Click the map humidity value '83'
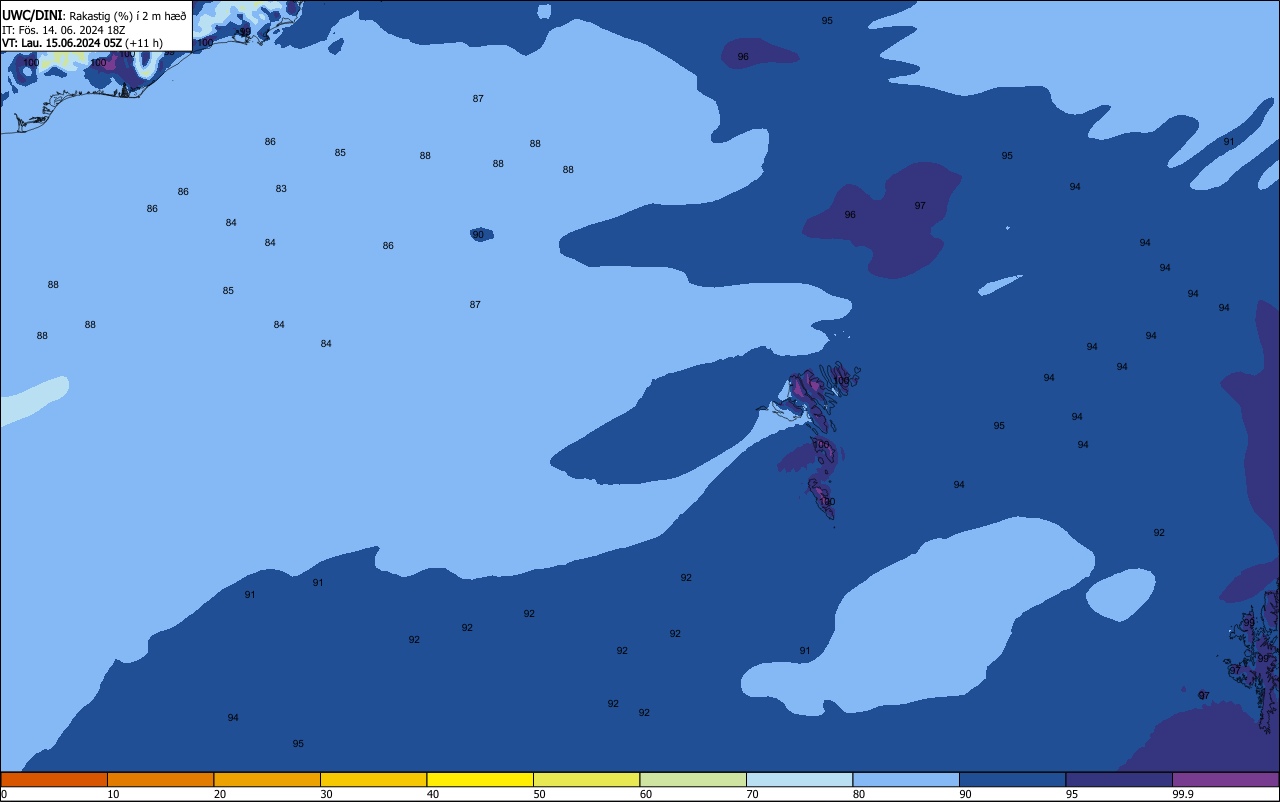The height and width of the screenshot is (802, 1280). (x=281, y=189)
